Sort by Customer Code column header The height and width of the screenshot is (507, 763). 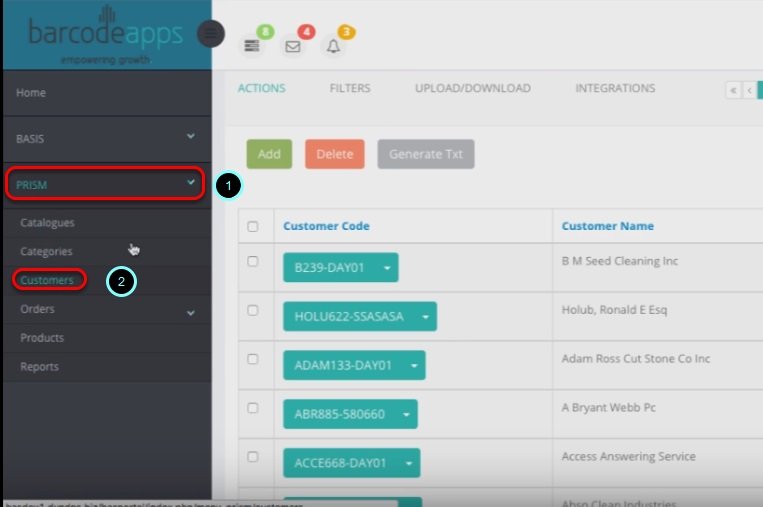(326, 226)
